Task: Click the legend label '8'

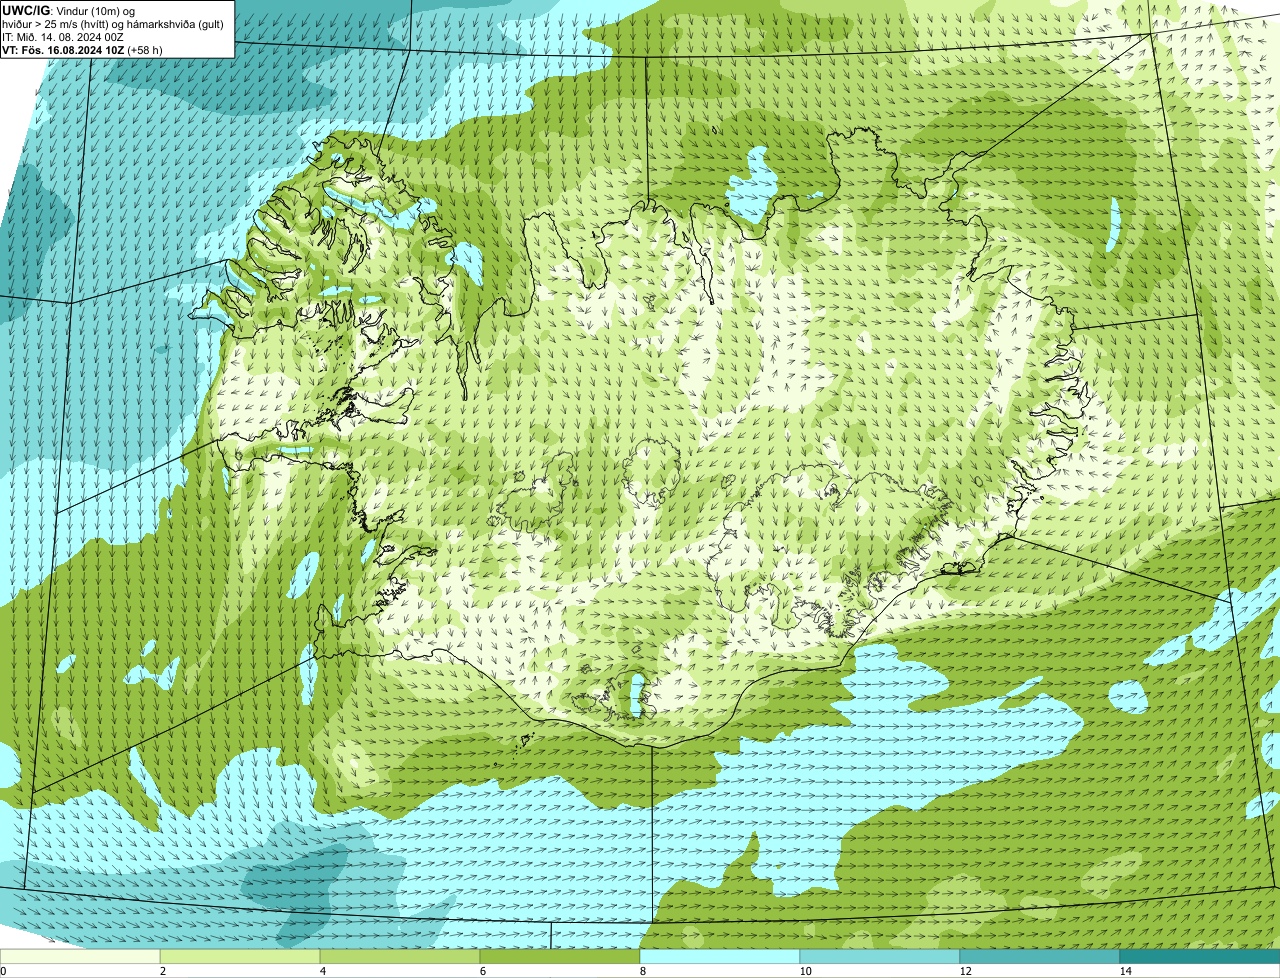Action: (642, 971)
